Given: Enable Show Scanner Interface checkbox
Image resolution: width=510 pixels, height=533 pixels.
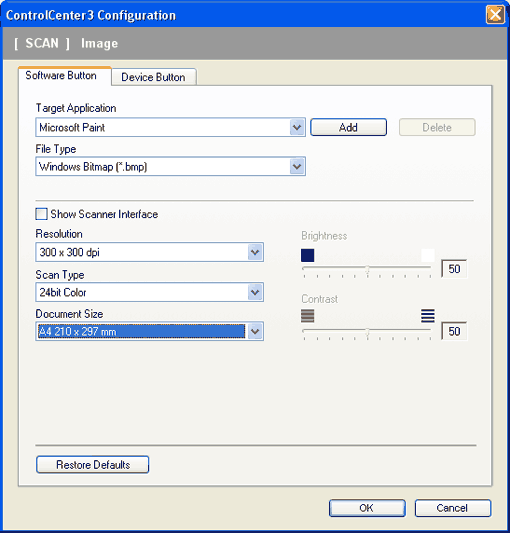Looking at the screenshot, I should pos(41,214).
